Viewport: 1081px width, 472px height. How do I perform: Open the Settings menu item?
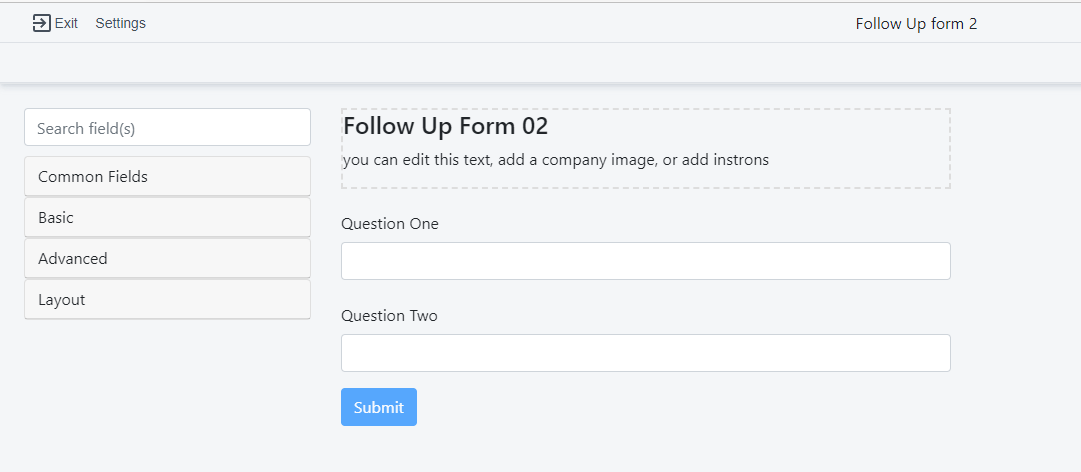(x=121, y=23)
